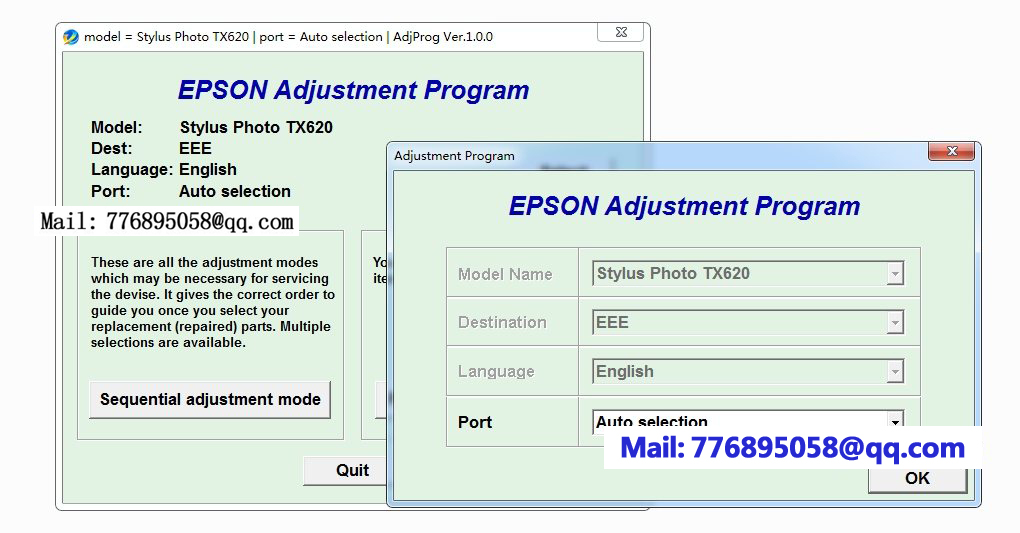Click the 'Language:' label in main window
This screenshot has height=533, width=1020.
click(131, 170)
